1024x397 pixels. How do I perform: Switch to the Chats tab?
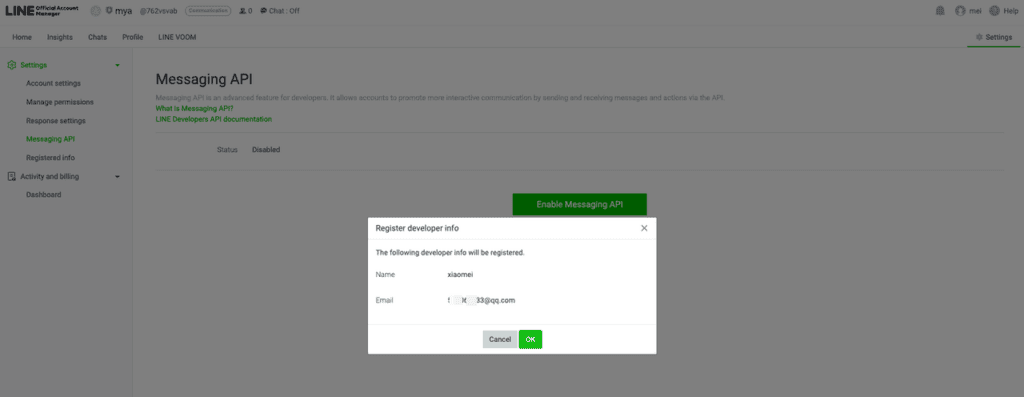click(x=97, y=37)
